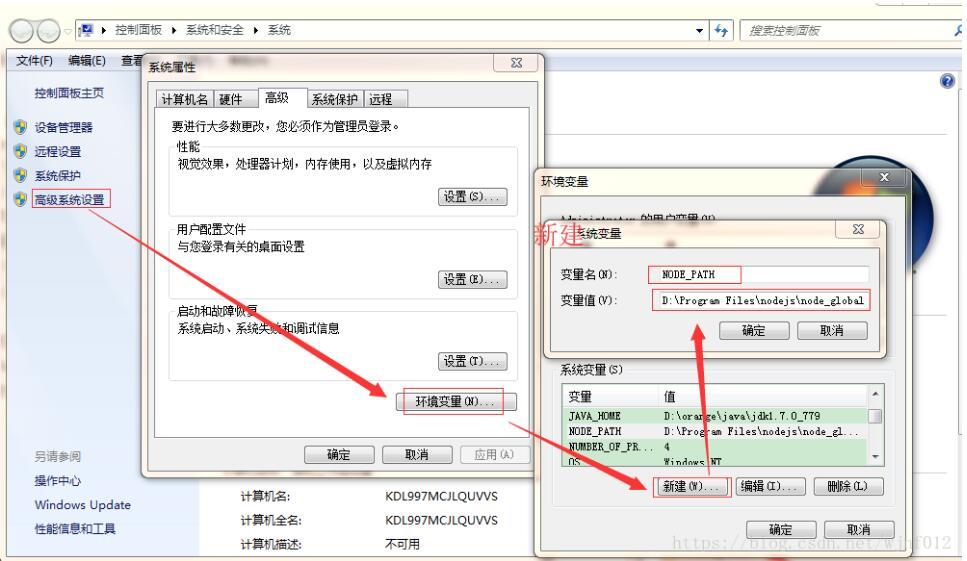The height and width of the screenshot is (561, 967).
Task: Open the recent pages dropdown next to the forward button
Action: (68, 31)
